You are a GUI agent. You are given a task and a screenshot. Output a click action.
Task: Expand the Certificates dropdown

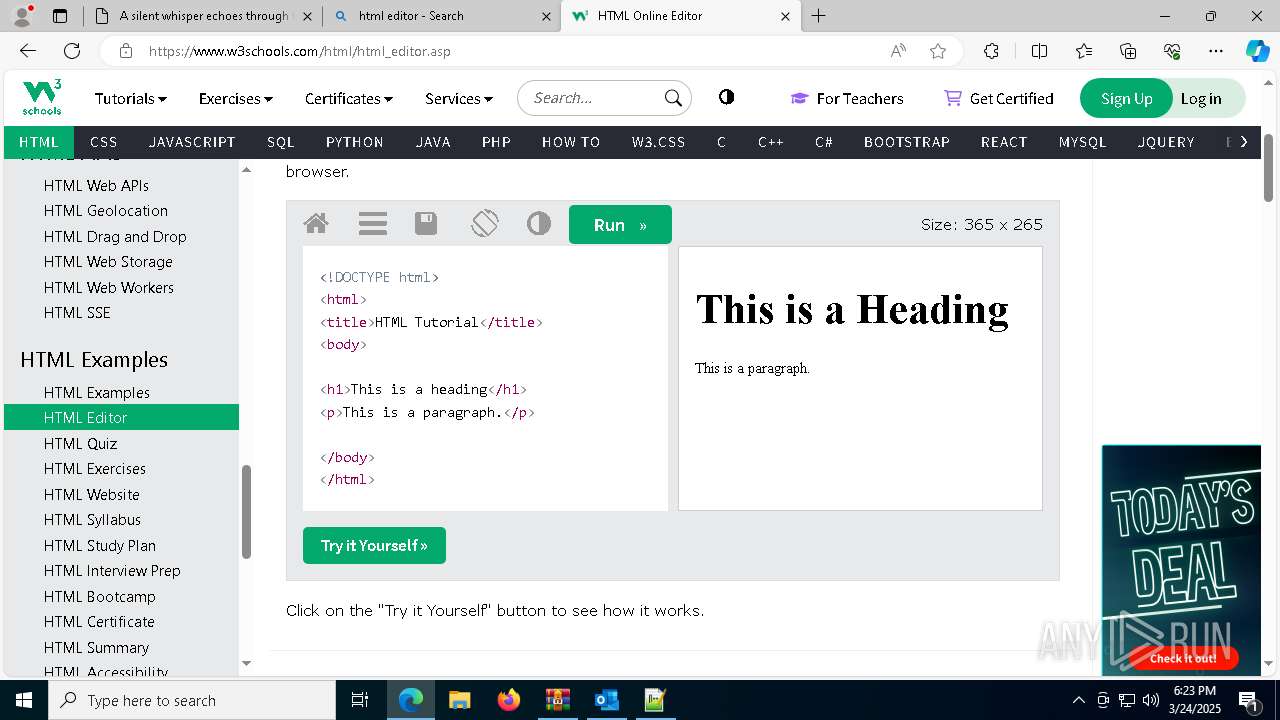click(349, 98)
